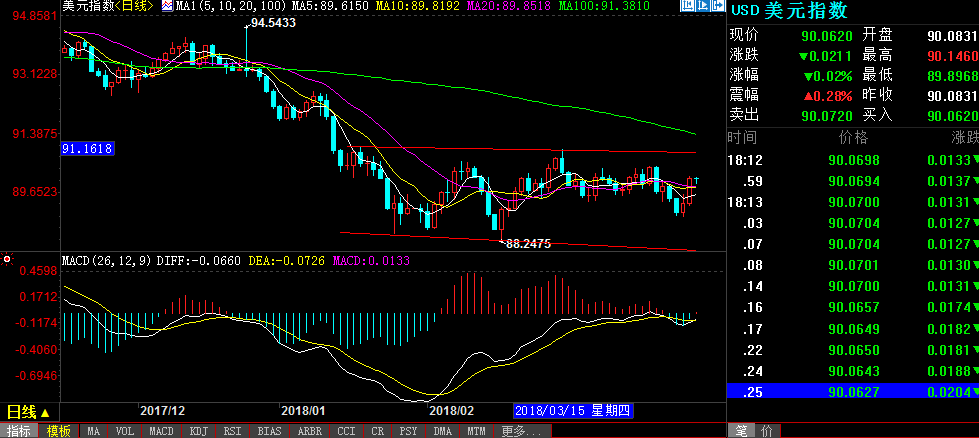Image resolution: width=979 pixels, height=438 pixels.
Task: Select the KDJ indicator
Action: pyautogui.click(x=197, y=431)
